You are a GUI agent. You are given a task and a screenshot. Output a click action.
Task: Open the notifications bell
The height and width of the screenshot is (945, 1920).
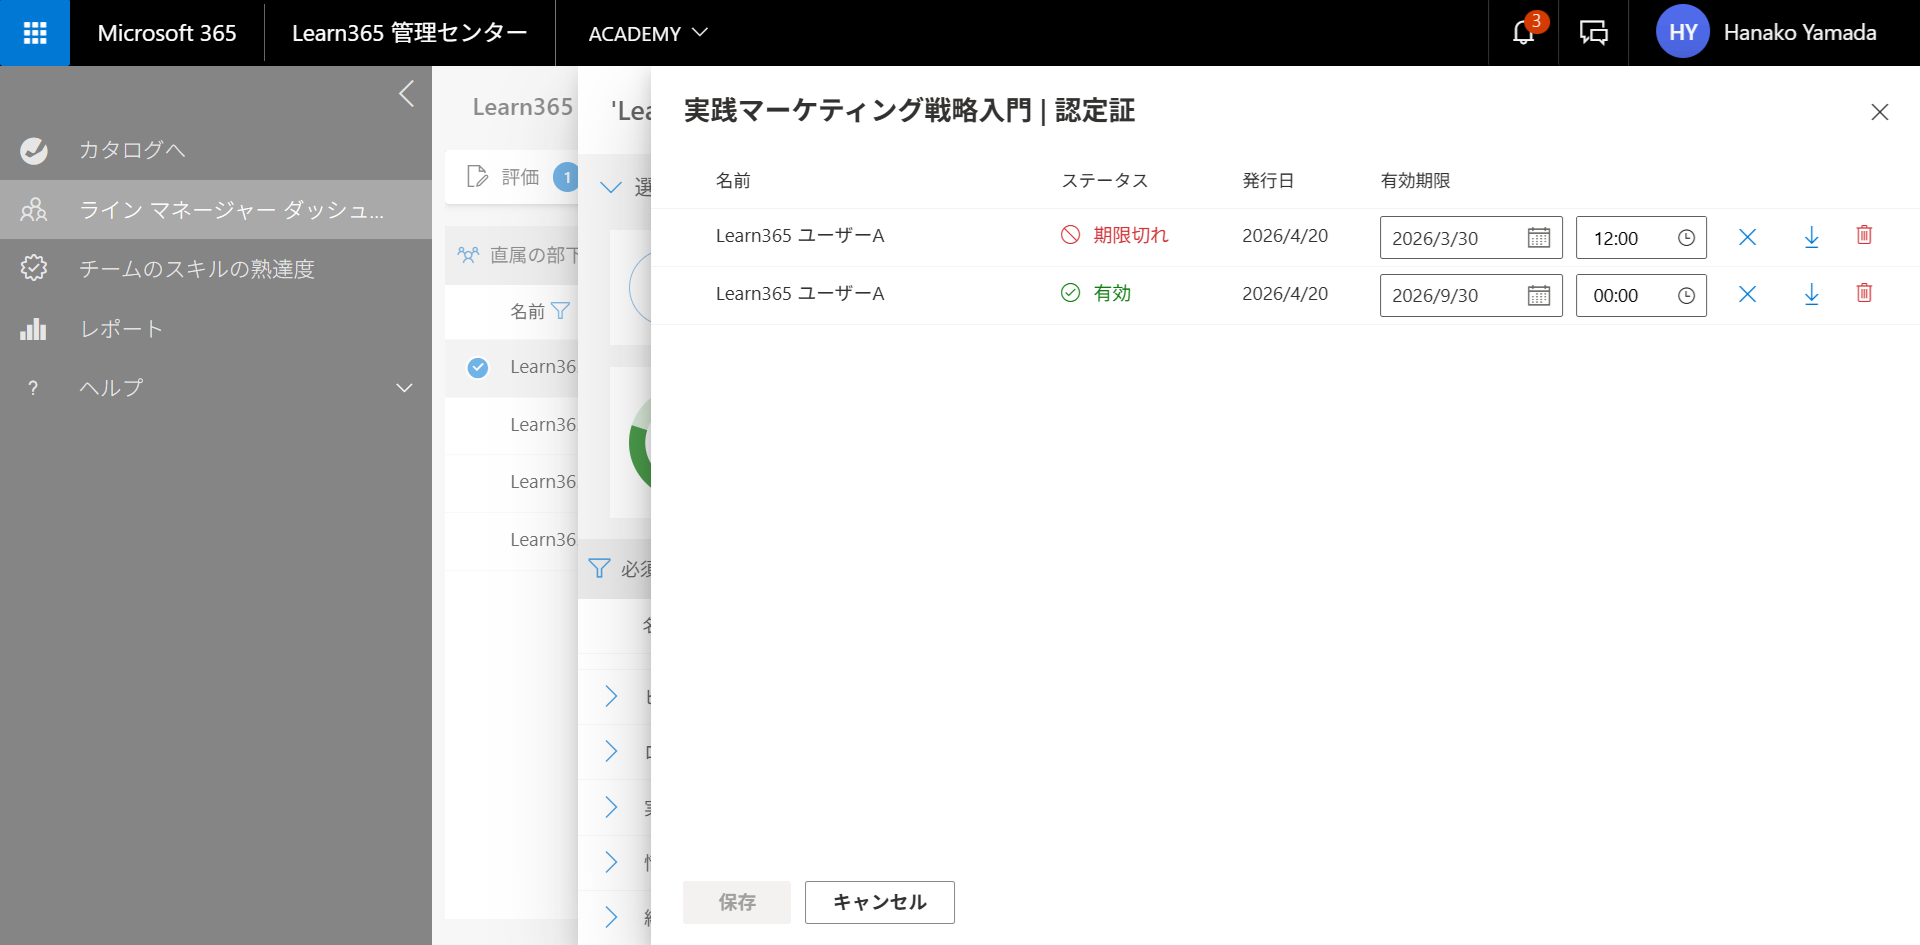point(1523,33)
